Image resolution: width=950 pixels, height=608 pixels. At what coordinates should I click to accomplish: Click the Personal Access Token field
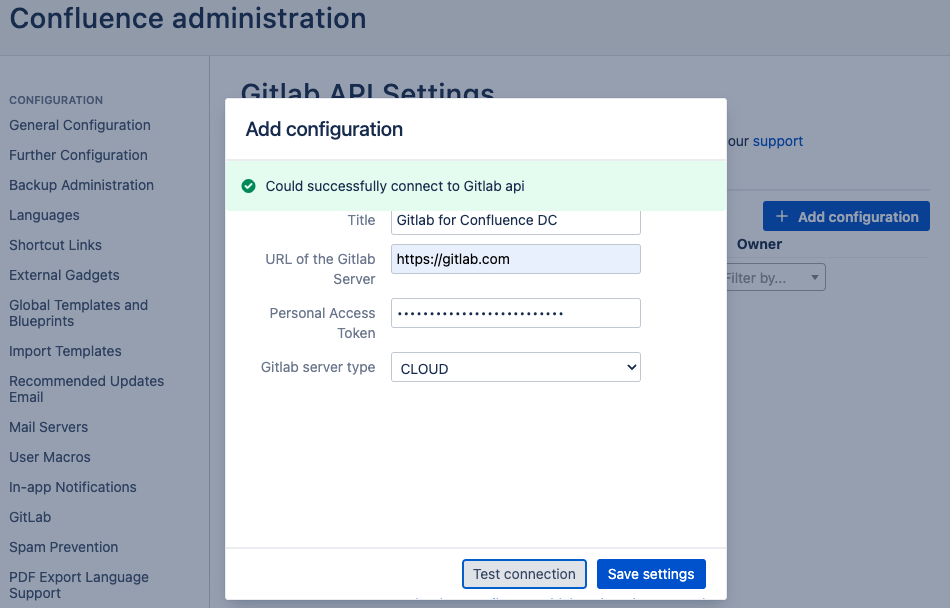click(x=515, y=313)
